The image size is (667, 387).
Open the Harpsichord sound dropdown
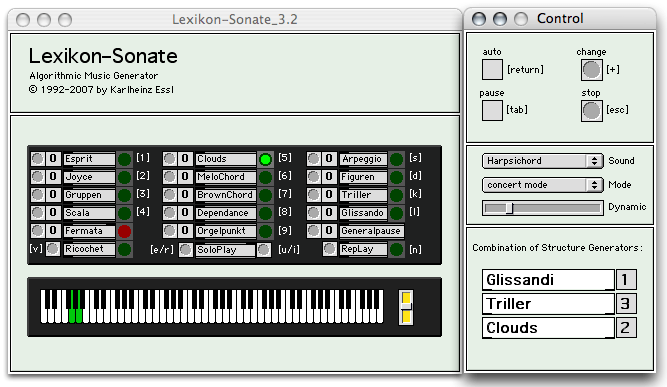pyautogui.click(x=542, y=161)
